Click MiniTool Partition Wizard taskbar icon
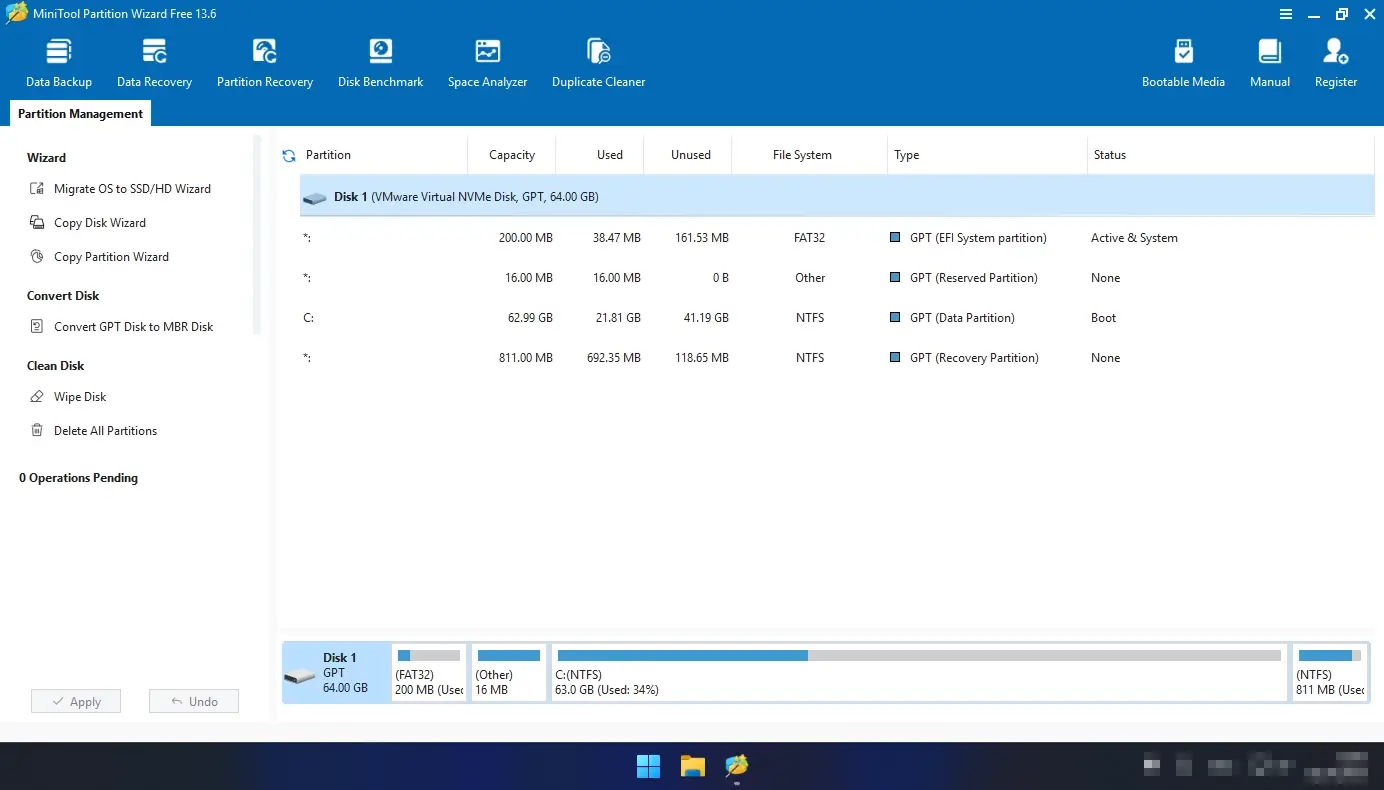1384x790 pixels. [x=737, y=766]
